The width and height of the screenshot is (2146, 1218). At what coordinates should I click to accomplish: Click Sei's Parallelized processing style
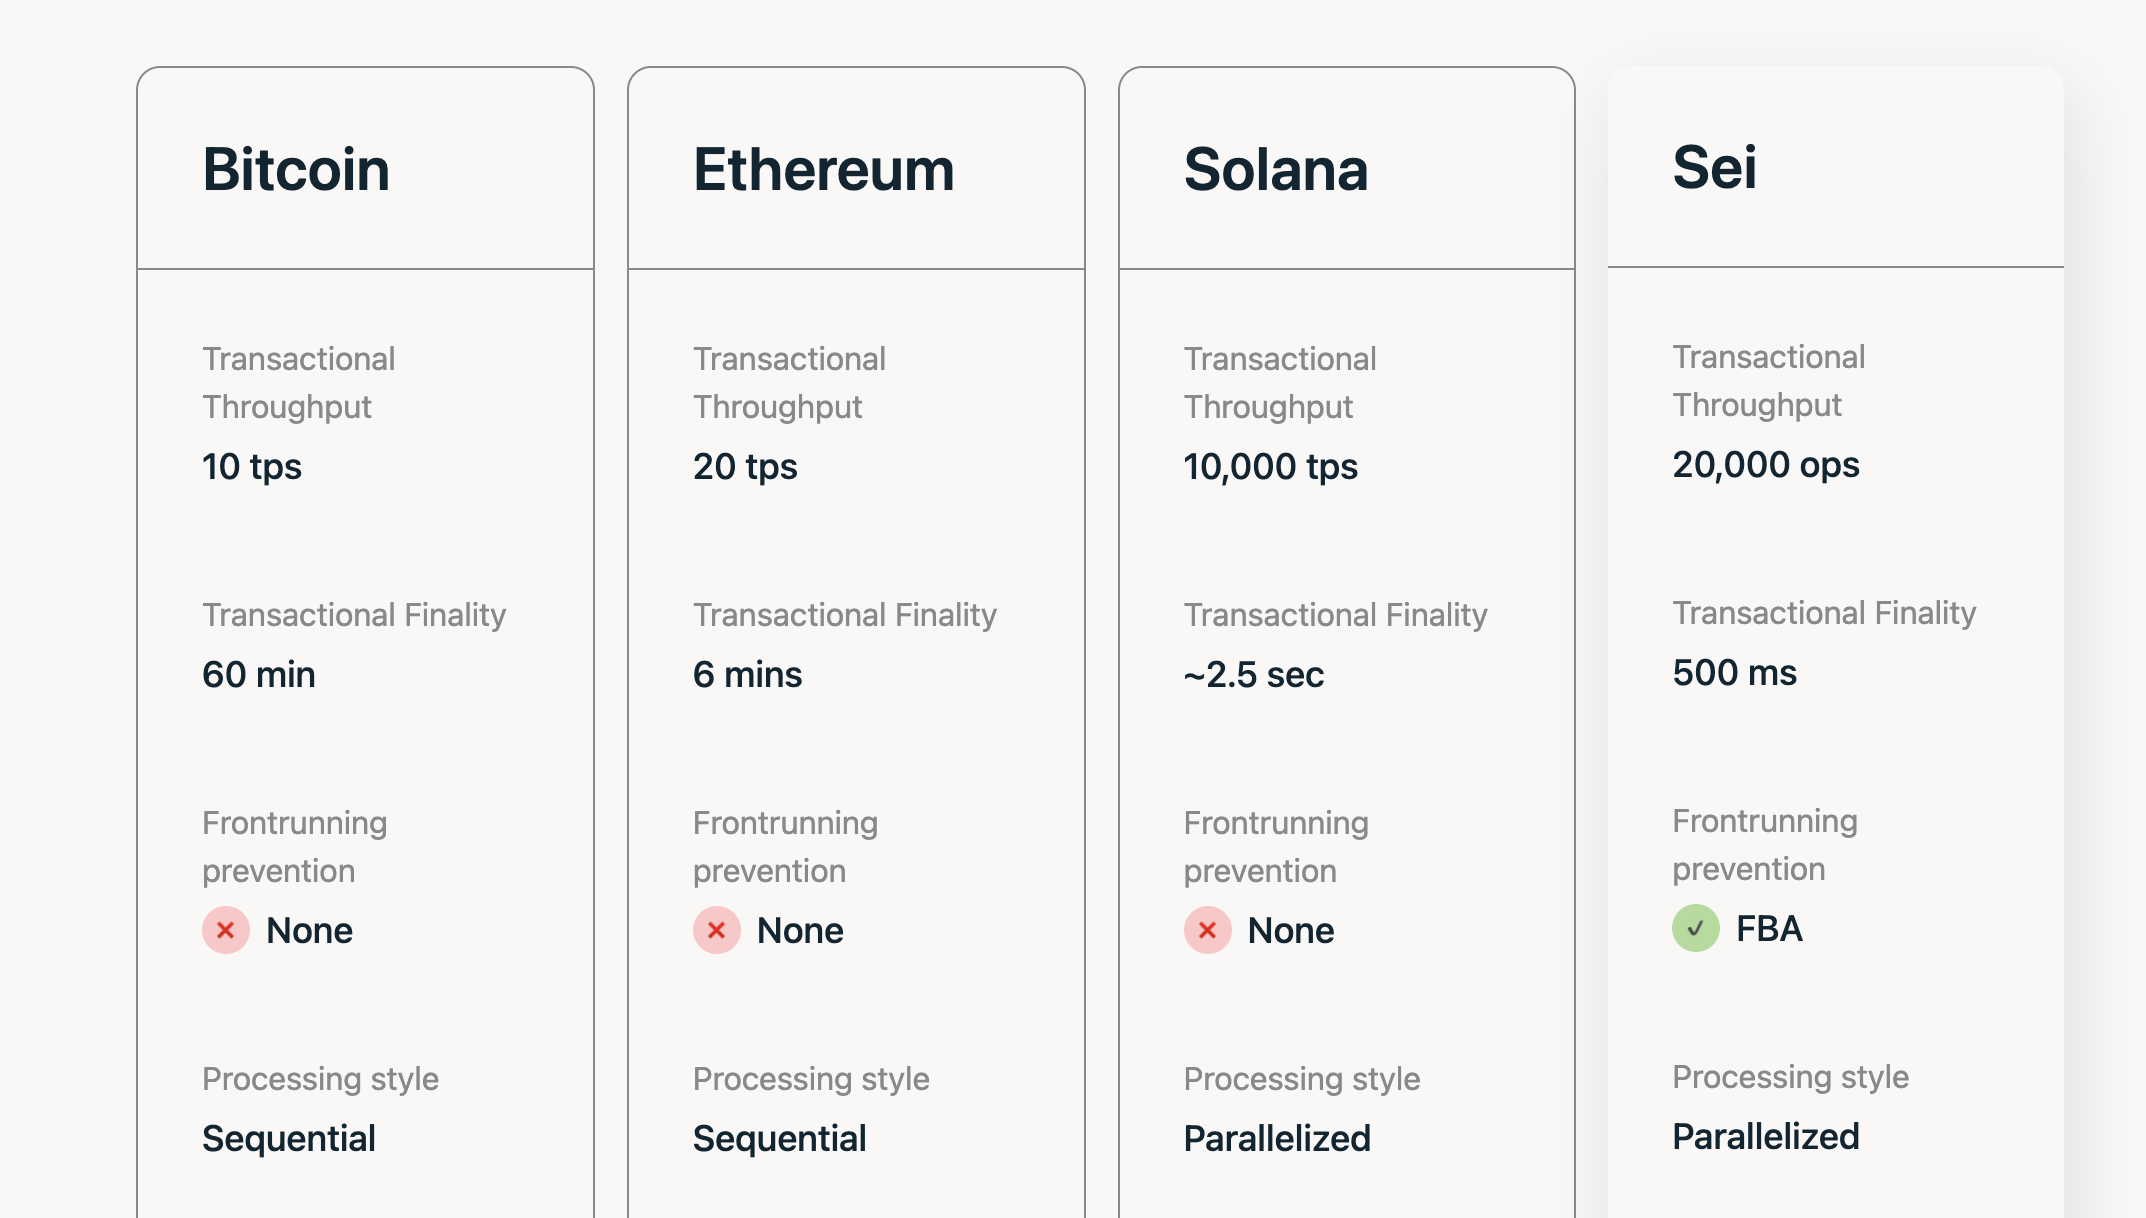click(x=1766, y=1137)
